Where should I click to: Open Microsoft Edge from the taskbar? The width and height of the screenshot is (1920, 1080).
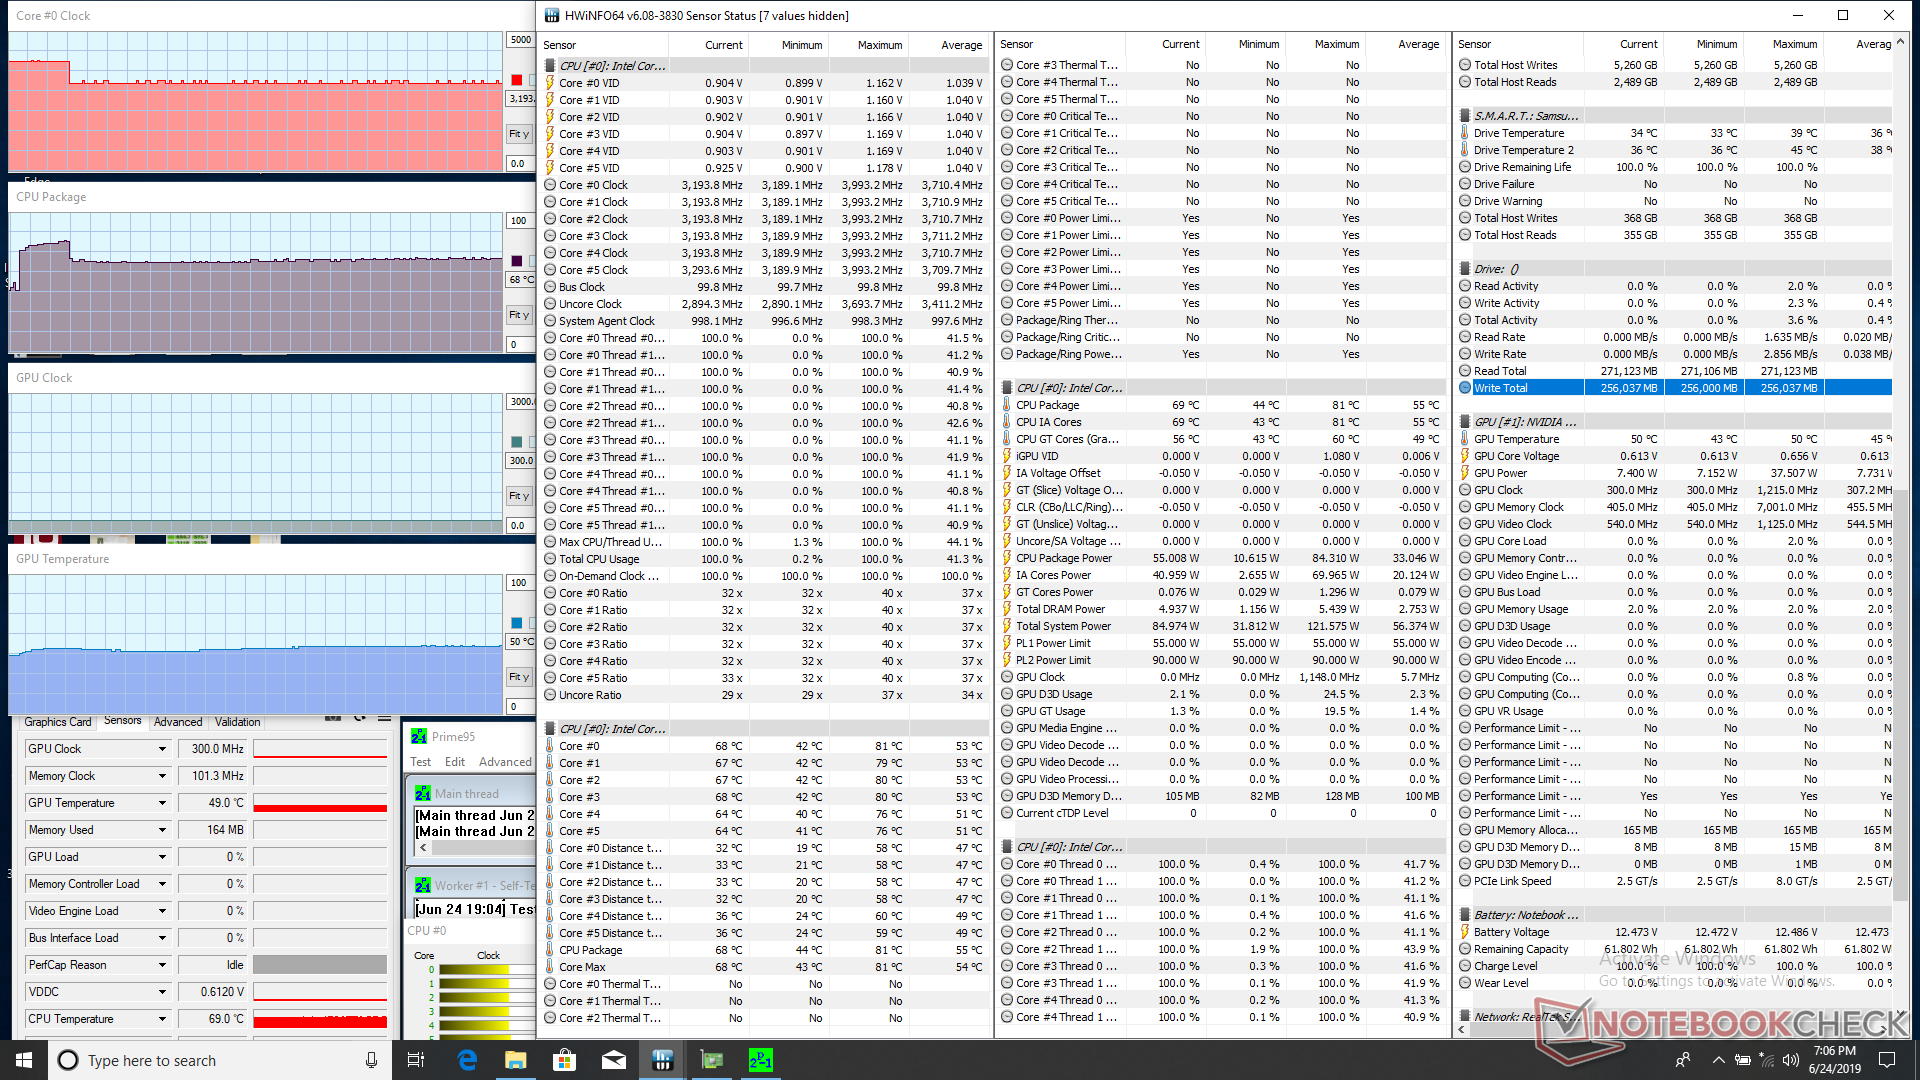(x=467, y=1060)
